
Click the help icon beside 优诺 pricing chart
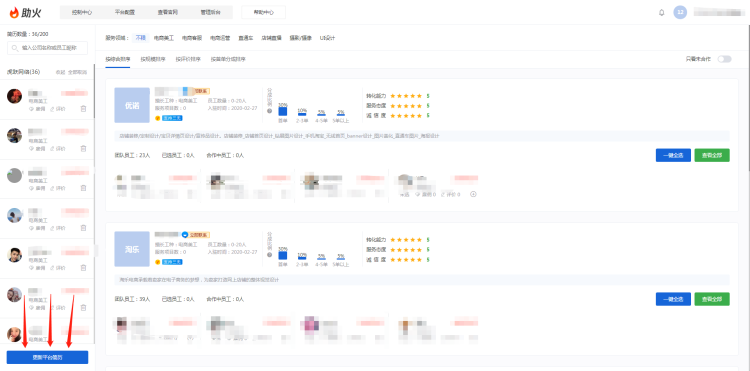(x=269, y=110)
